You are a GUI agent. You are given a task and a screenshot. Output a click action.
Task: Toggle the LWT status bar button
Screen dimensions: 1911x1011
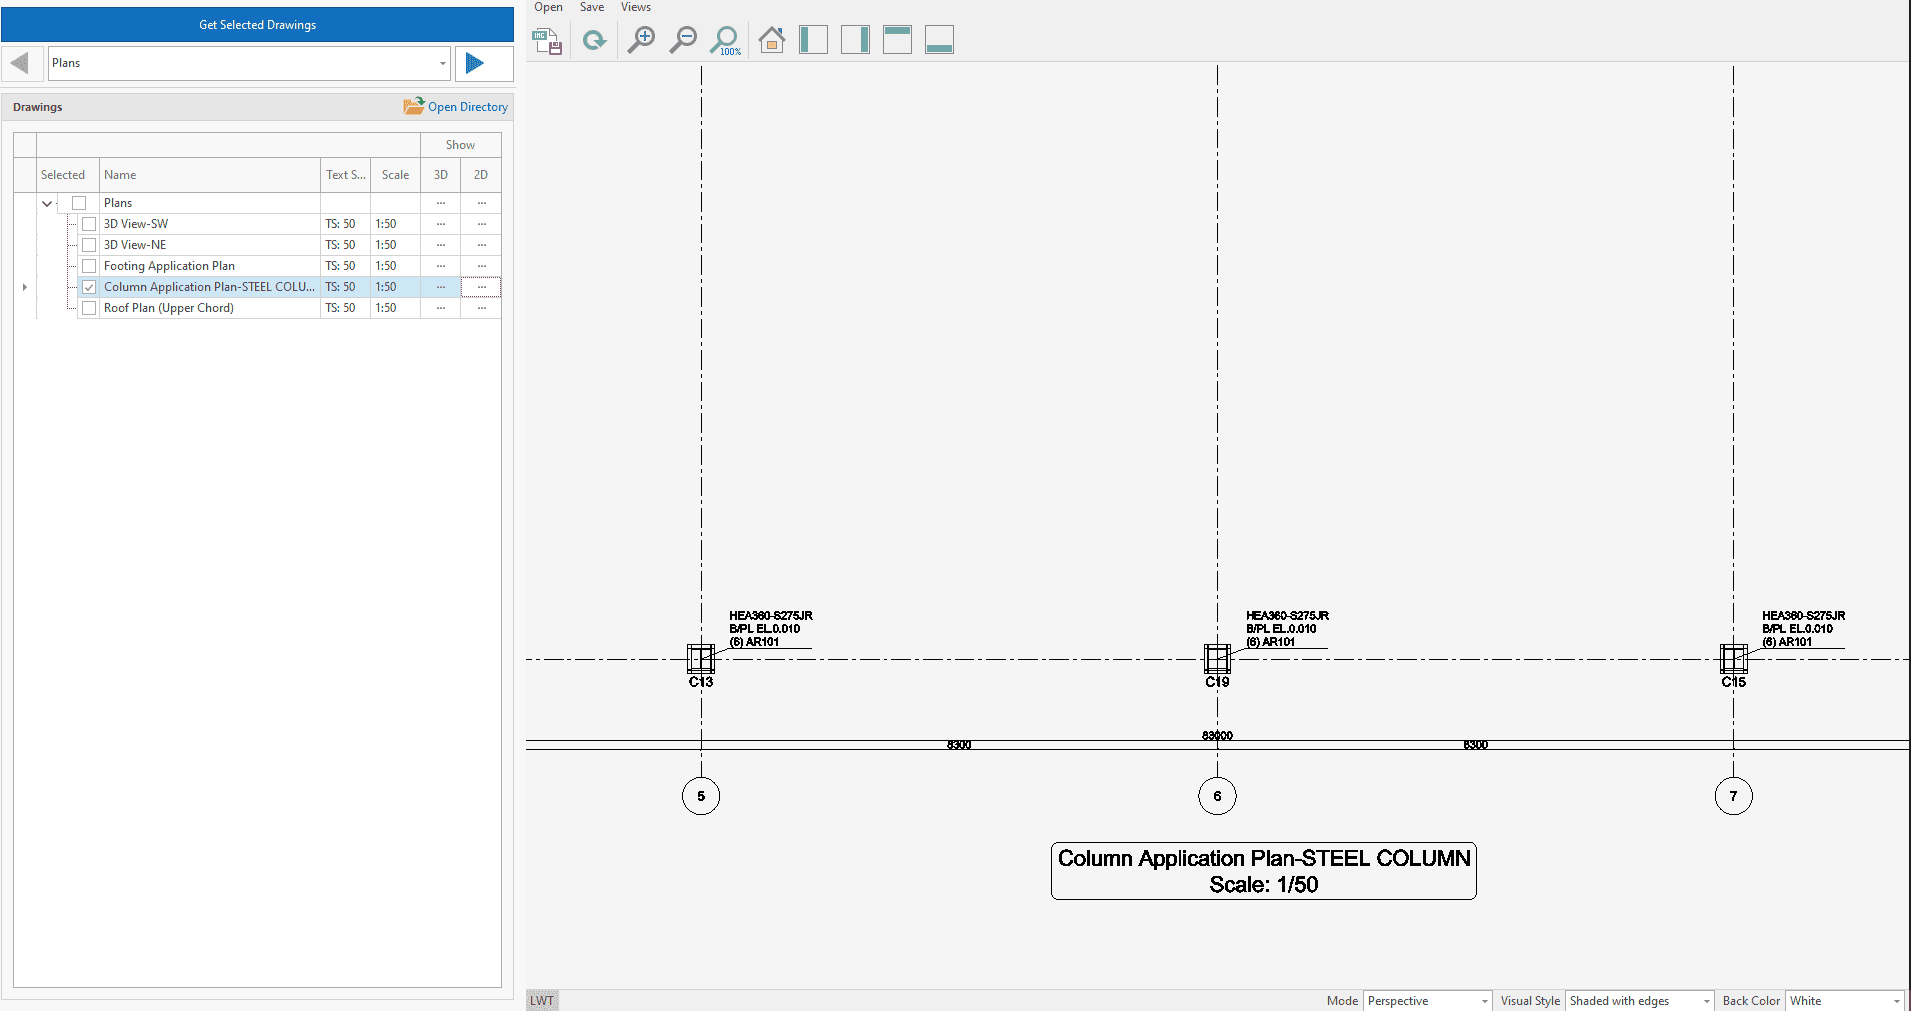point(542,1001)
